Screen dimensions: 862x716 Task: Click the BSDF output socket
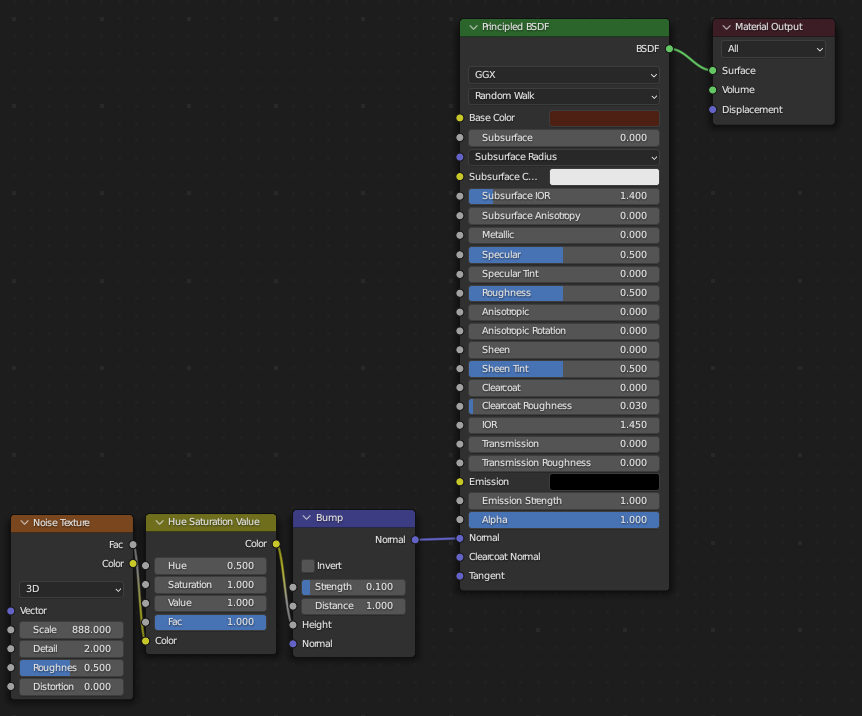tap(669, 48)
